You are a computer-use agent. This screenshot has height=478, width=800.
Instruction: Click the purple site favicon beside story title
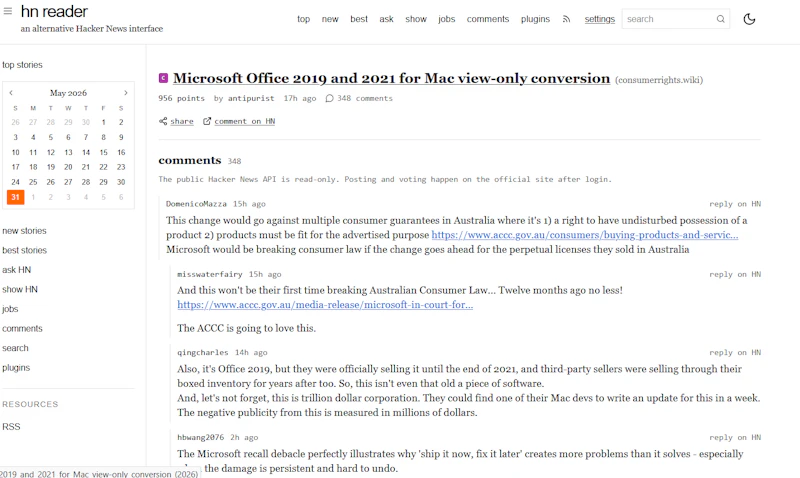[163, 78]
